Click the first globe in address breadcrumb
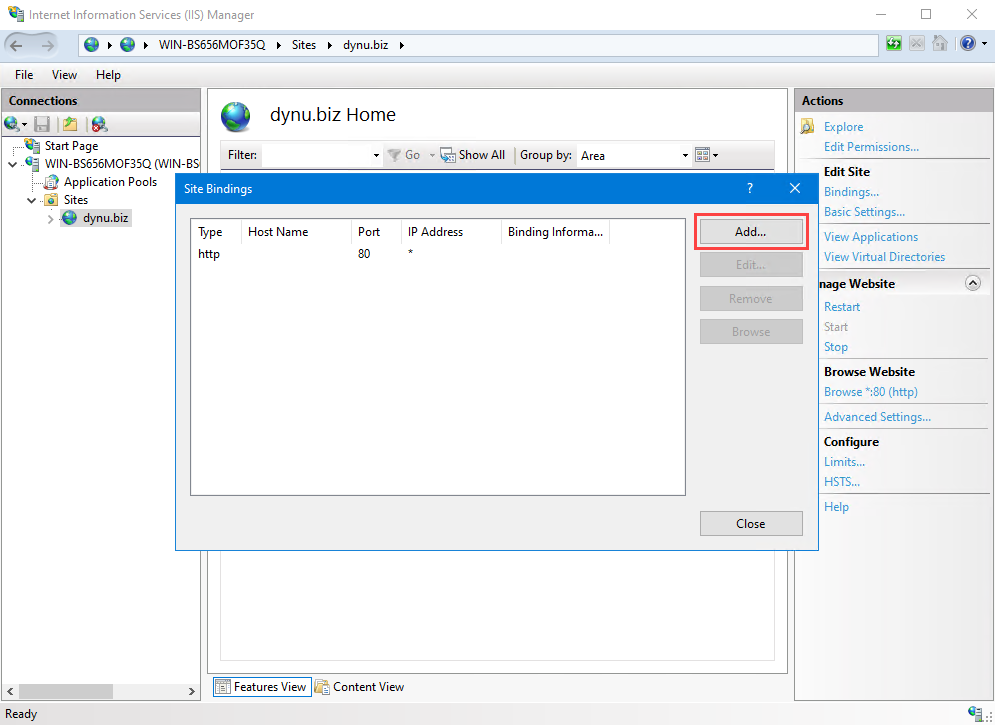Screen dimensions: 995x725 (92, 44)
